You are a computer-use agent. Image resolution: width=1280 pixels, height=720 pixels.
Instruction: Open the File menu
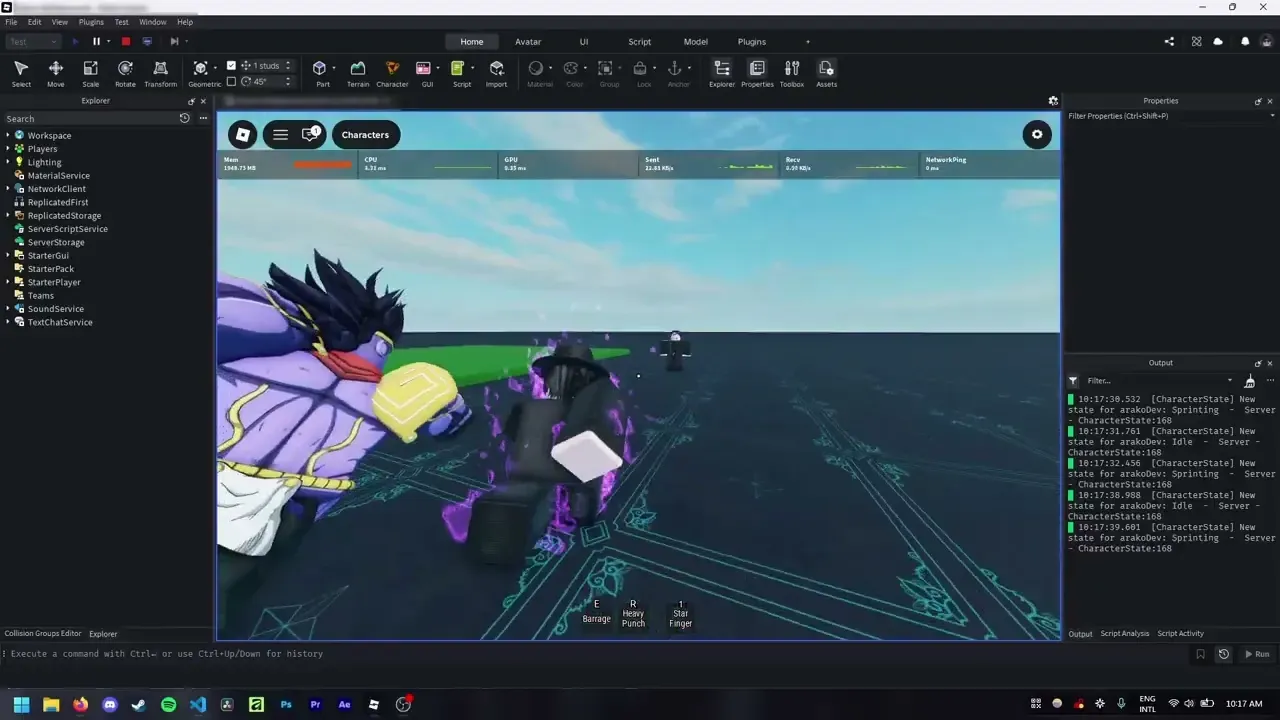tap(11, 22)
